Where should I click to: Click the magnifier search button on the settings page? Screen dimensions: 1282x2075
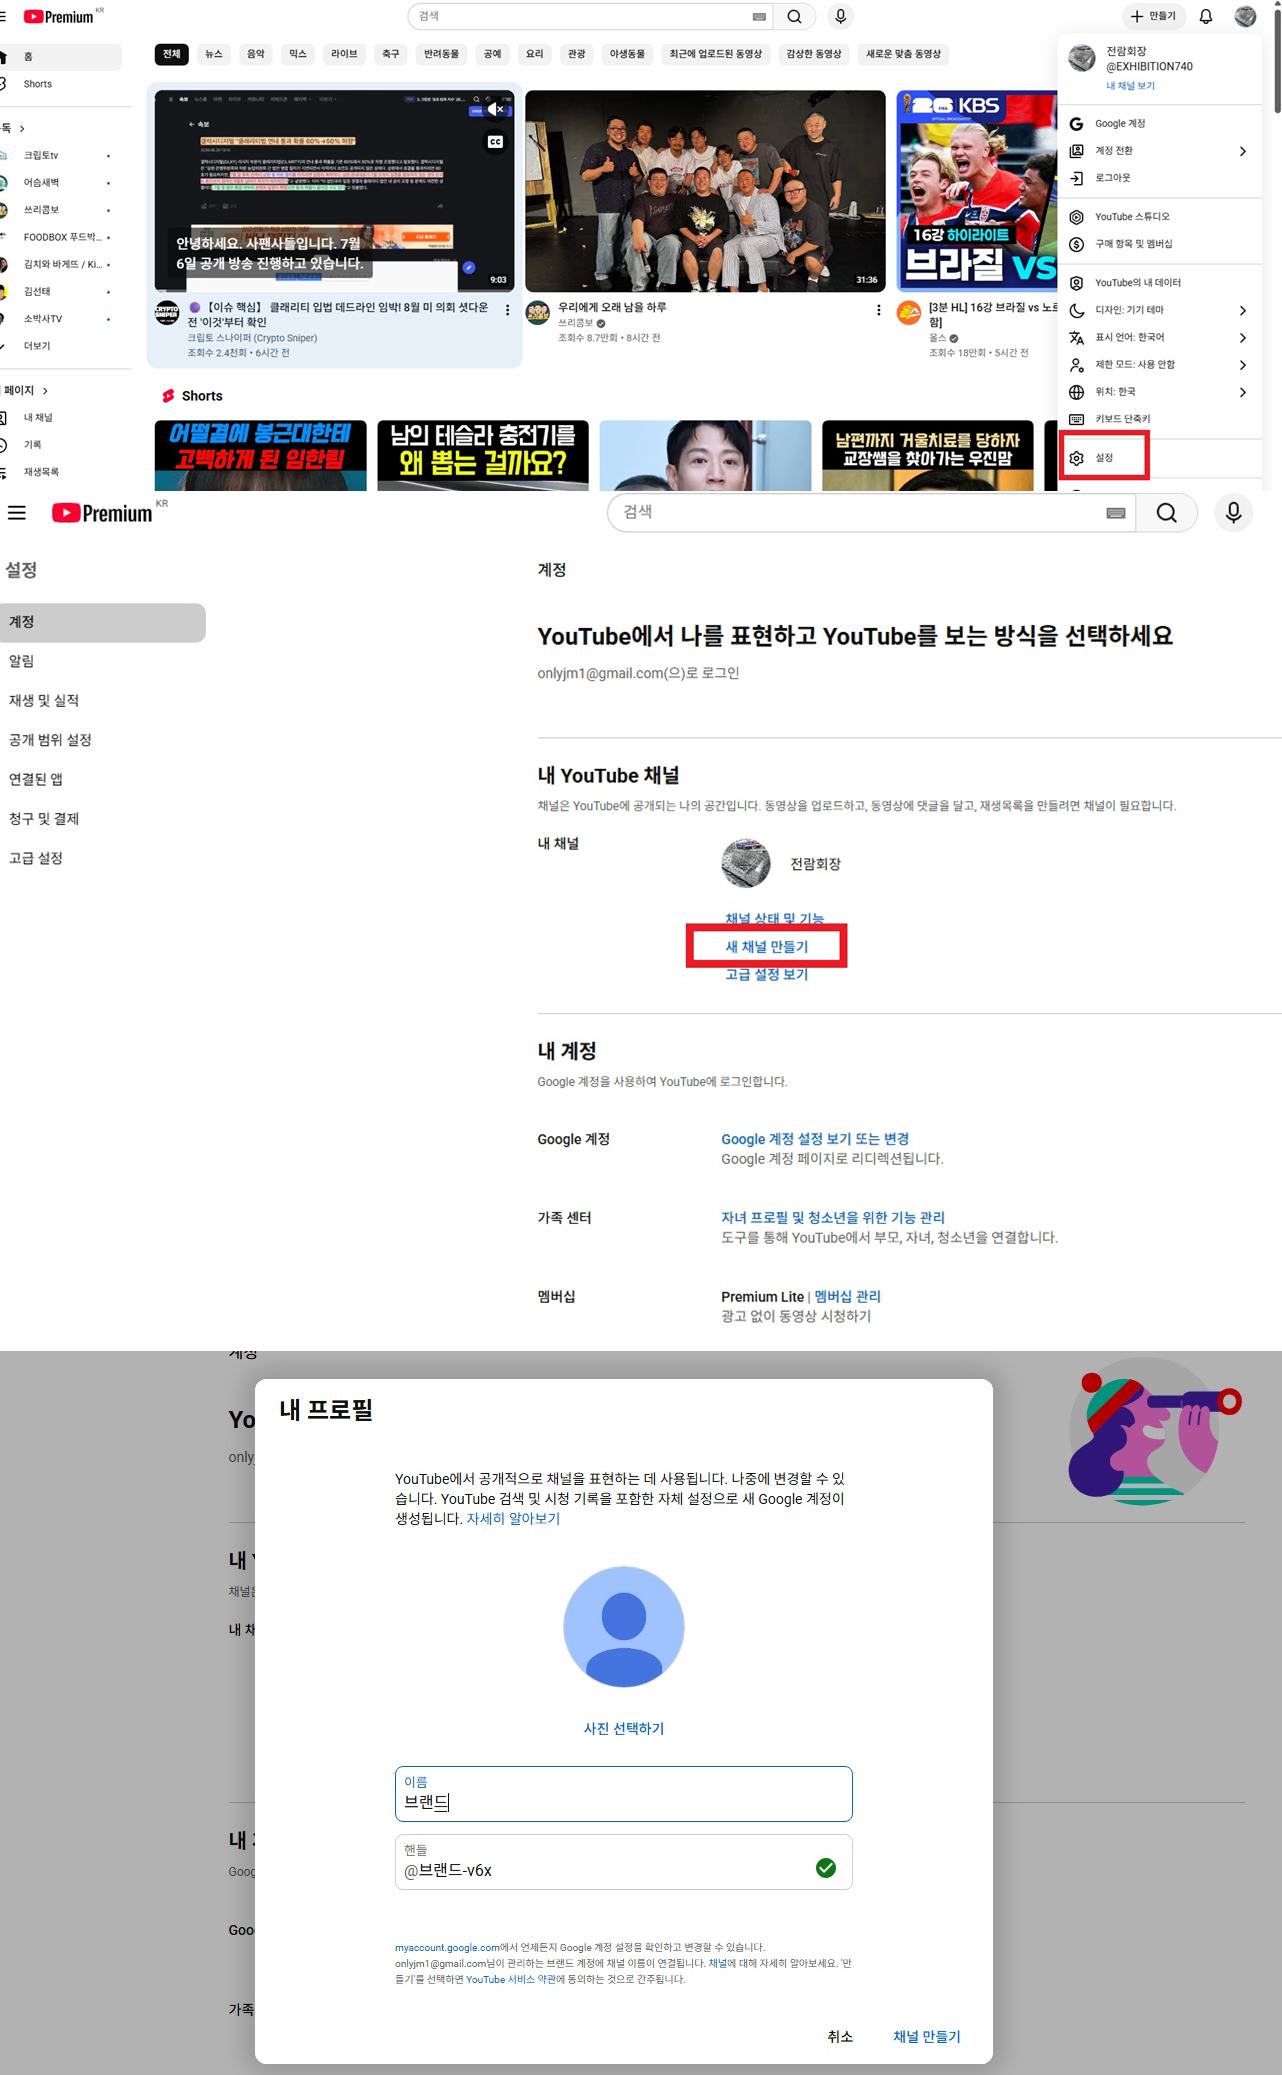1166,513
